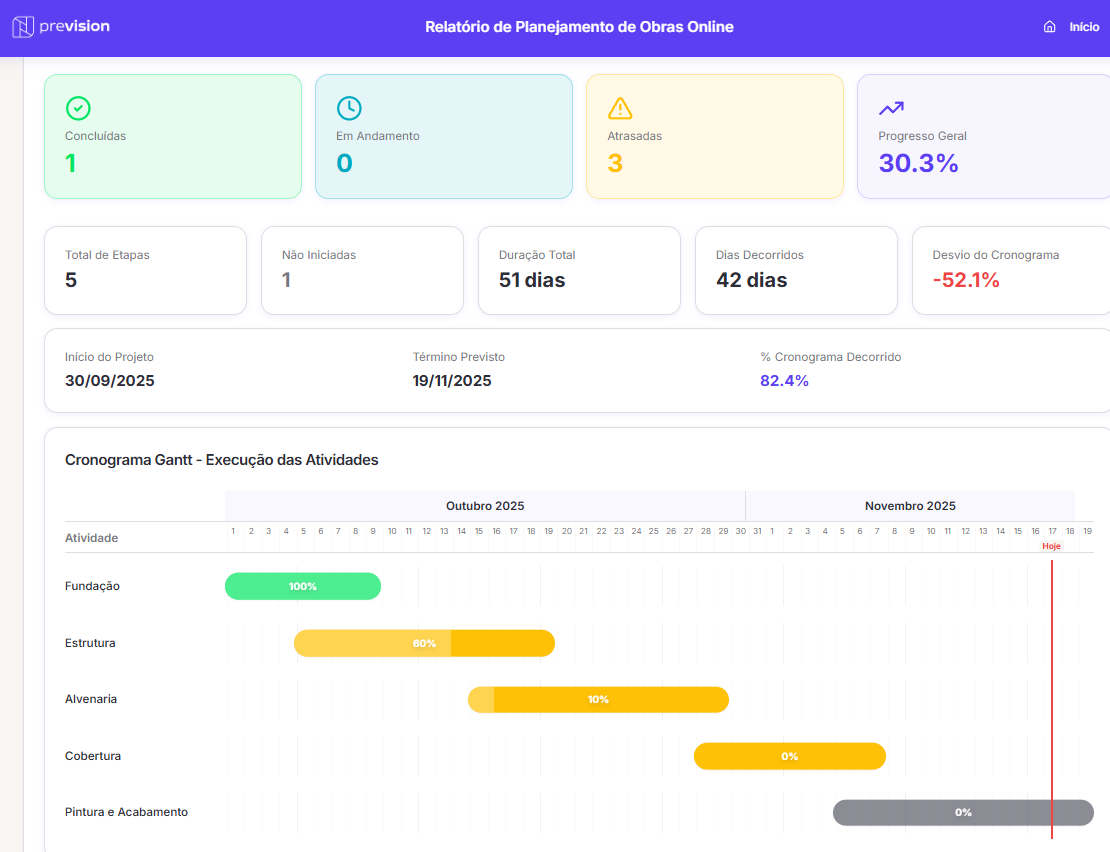Click the Prevision logo icon
The height and width of the screenshot is (852, 1110).
[x=23, y=27]
